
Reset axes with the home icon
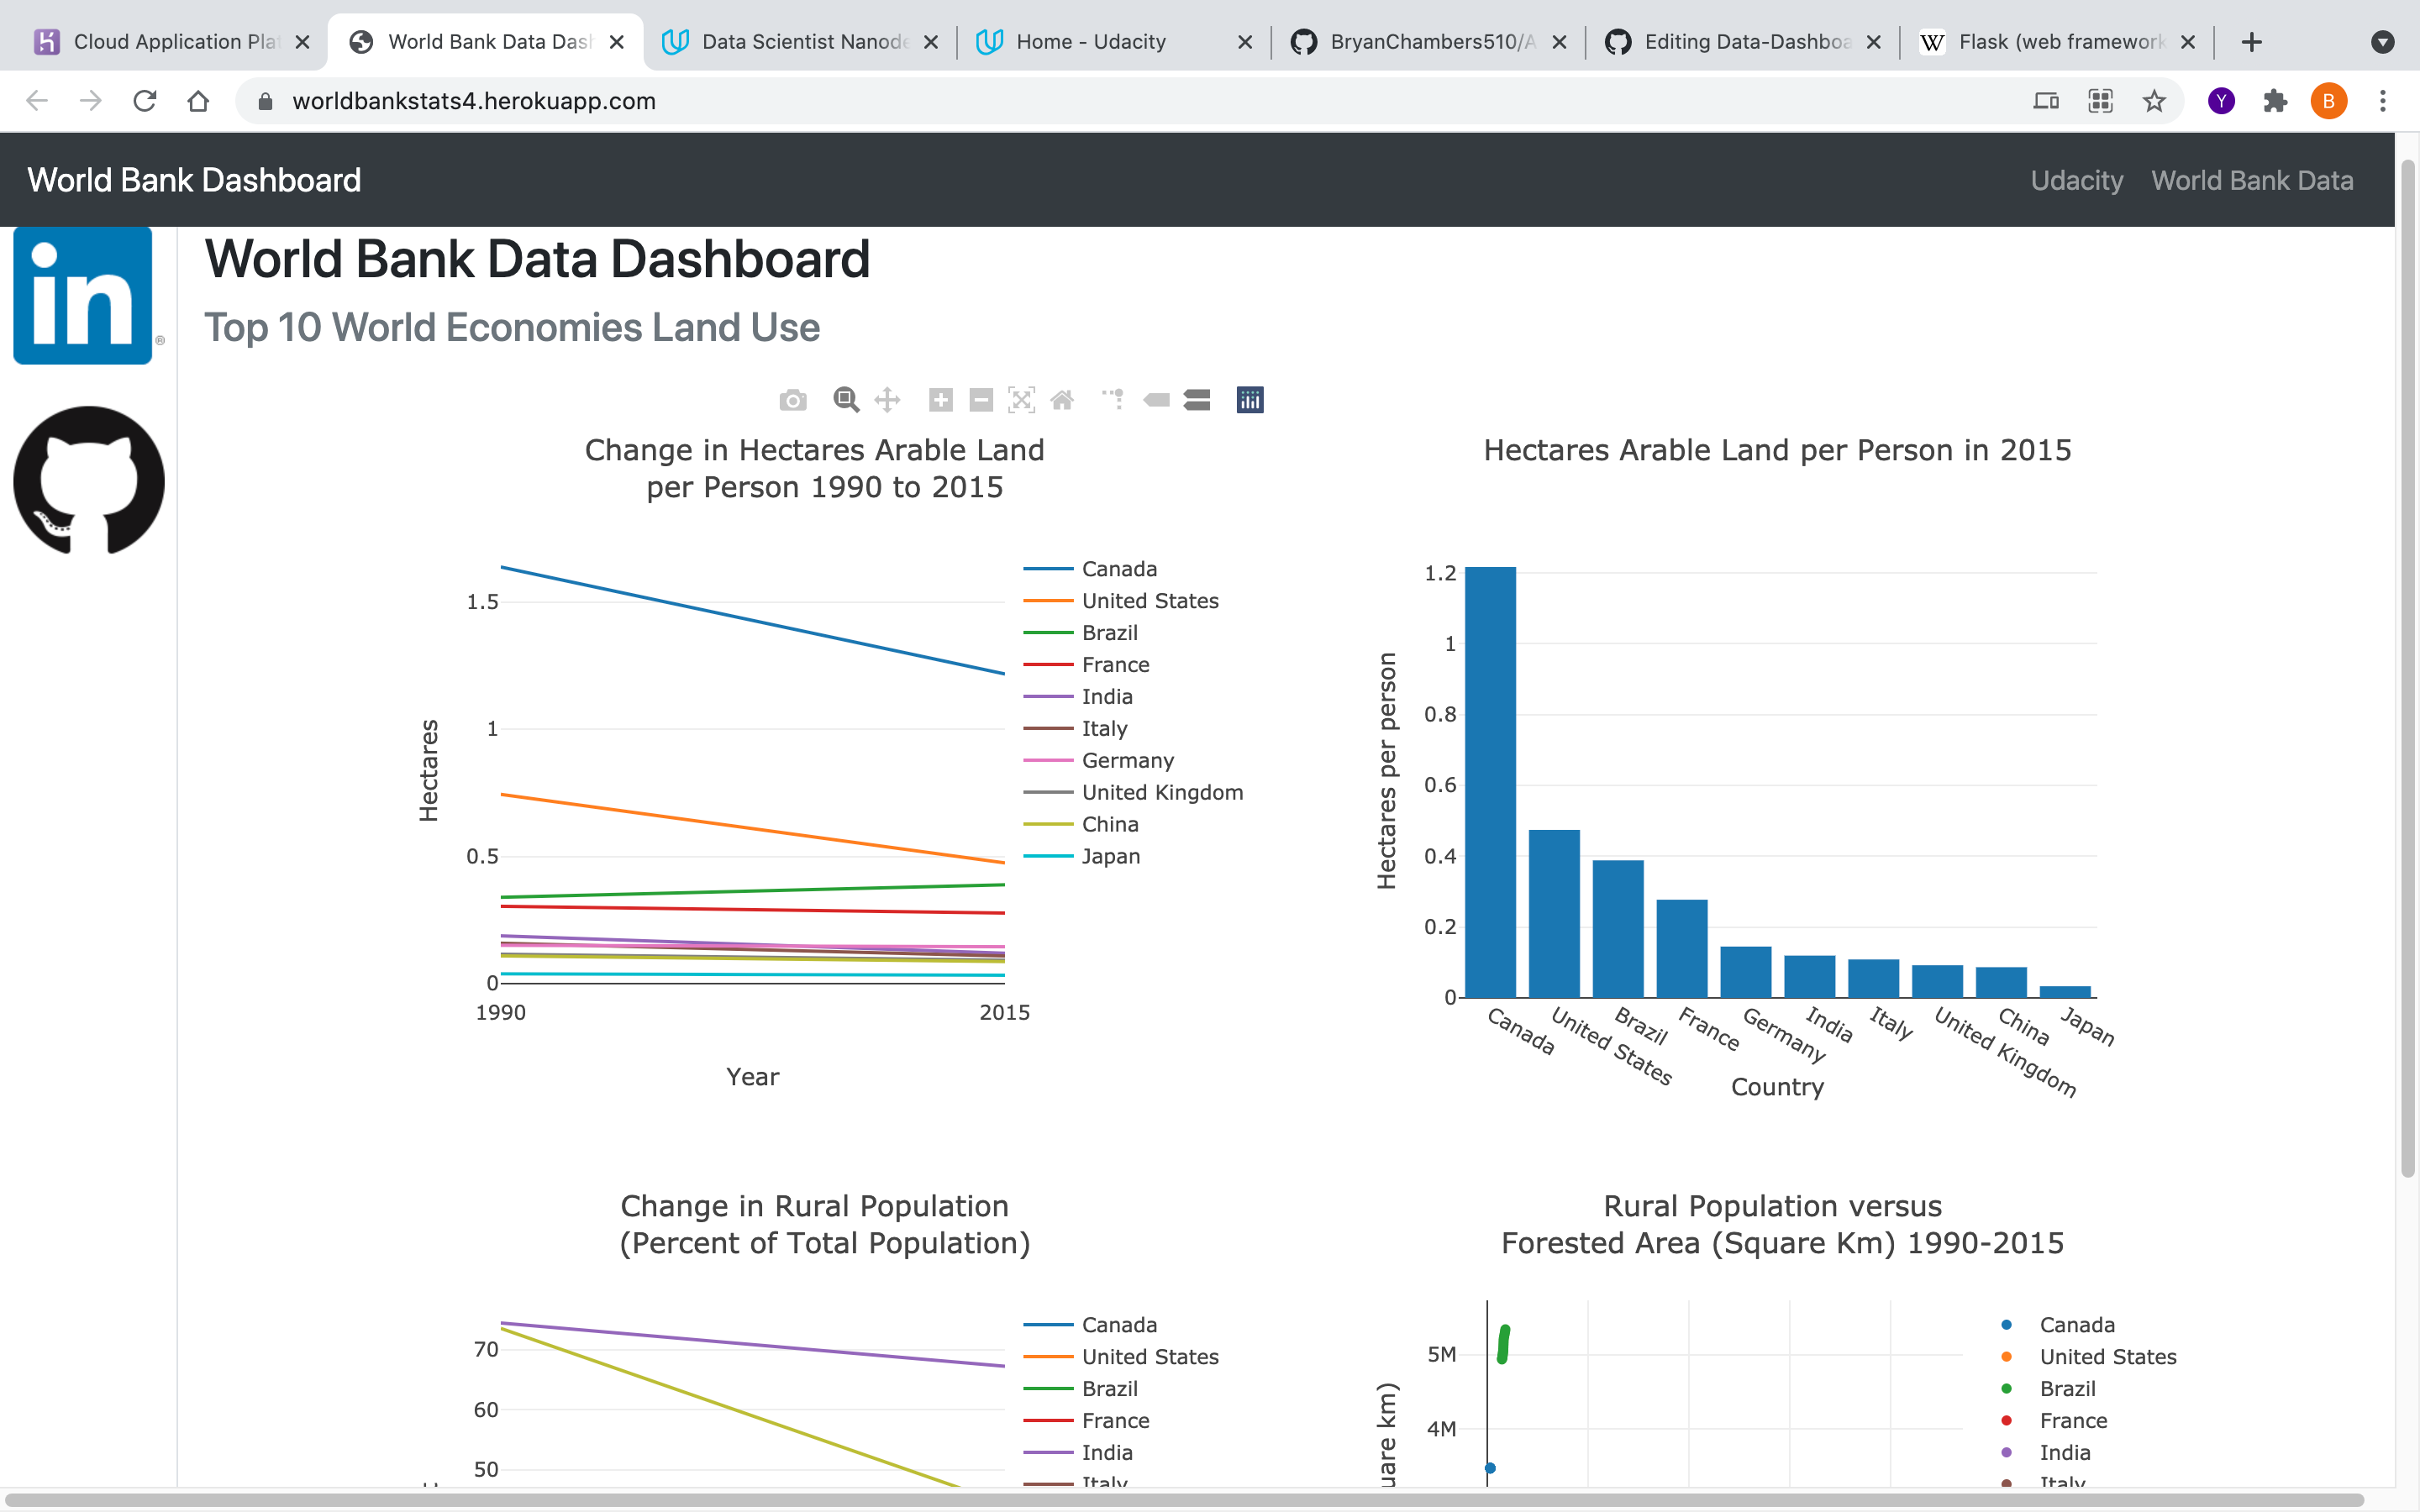click(x=1062, y=399)
